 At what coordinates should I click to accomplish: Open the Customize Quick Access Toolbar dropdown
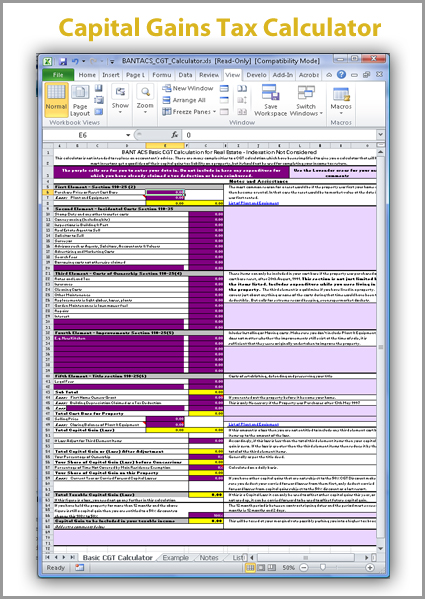tap(112, 62)
